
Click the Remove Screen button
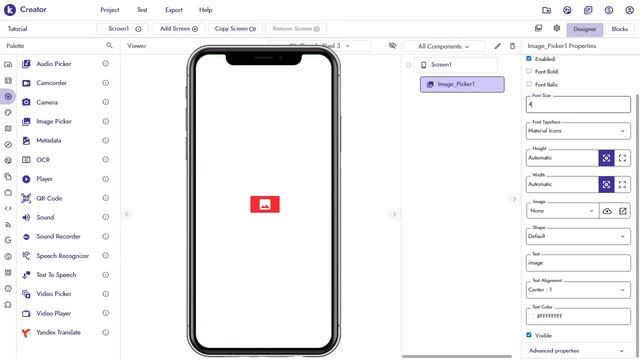click(x=296, y=29)
